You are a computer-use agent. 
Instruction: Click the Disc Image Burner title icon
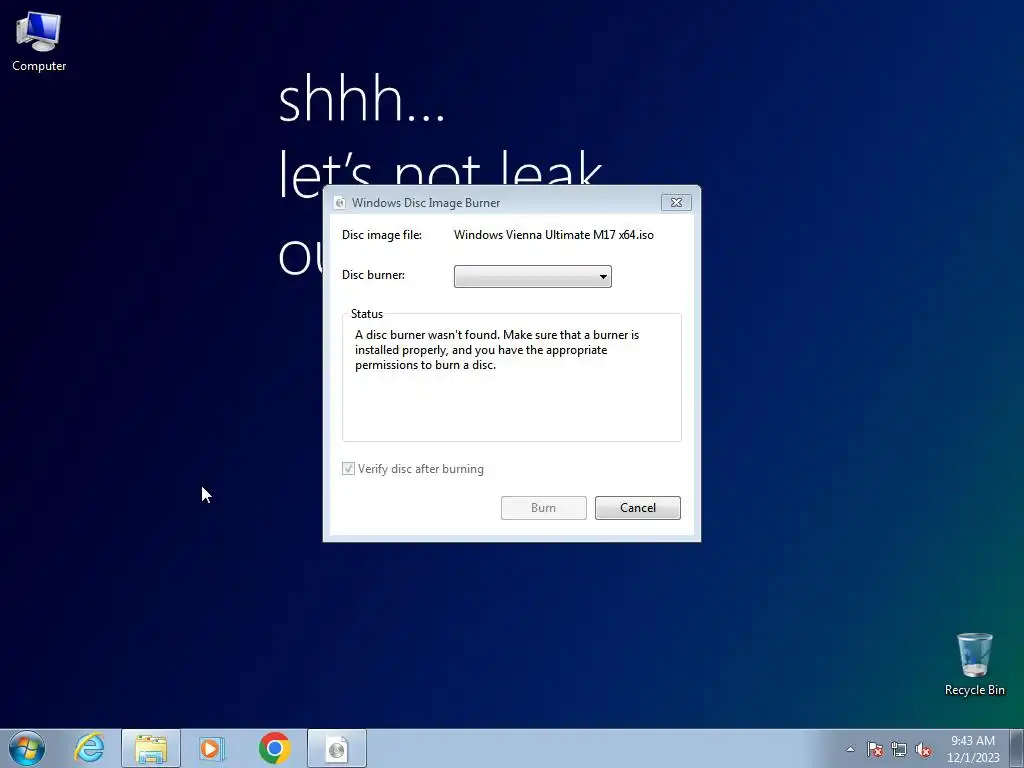click(340, 203)
